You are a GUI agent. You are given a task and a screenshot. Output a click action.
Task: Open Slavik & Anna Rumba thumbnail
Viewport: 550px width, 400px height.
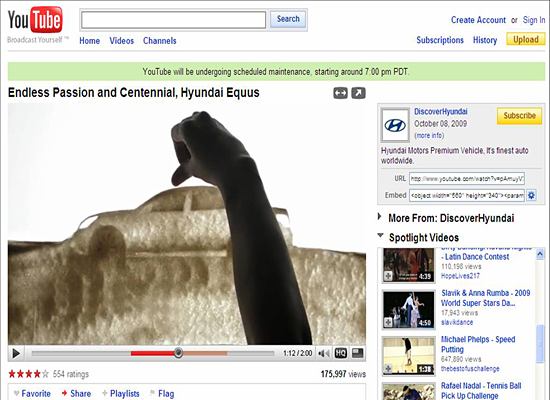[x=409, y=310]
